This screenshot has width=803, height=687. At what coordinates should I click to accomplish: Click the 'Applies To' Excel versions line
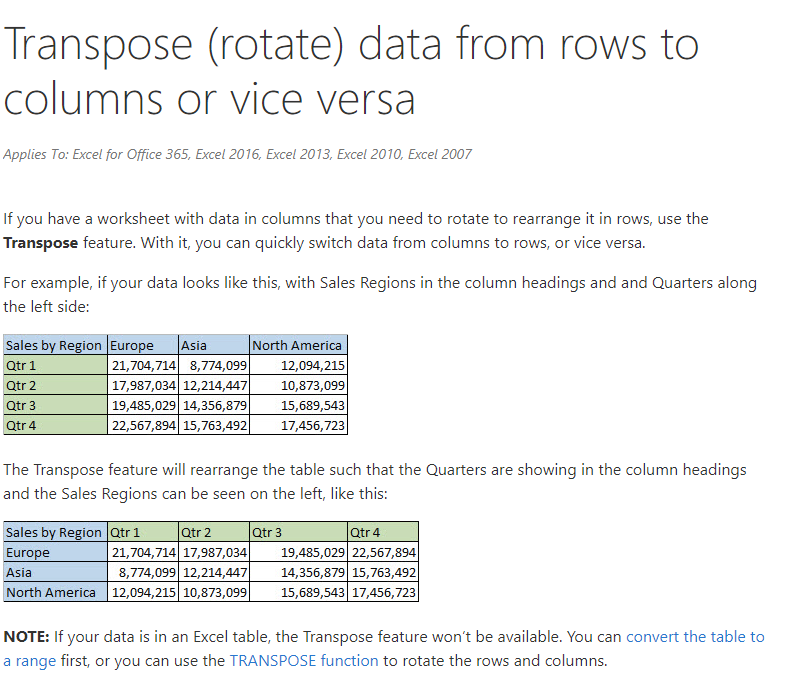237,154
